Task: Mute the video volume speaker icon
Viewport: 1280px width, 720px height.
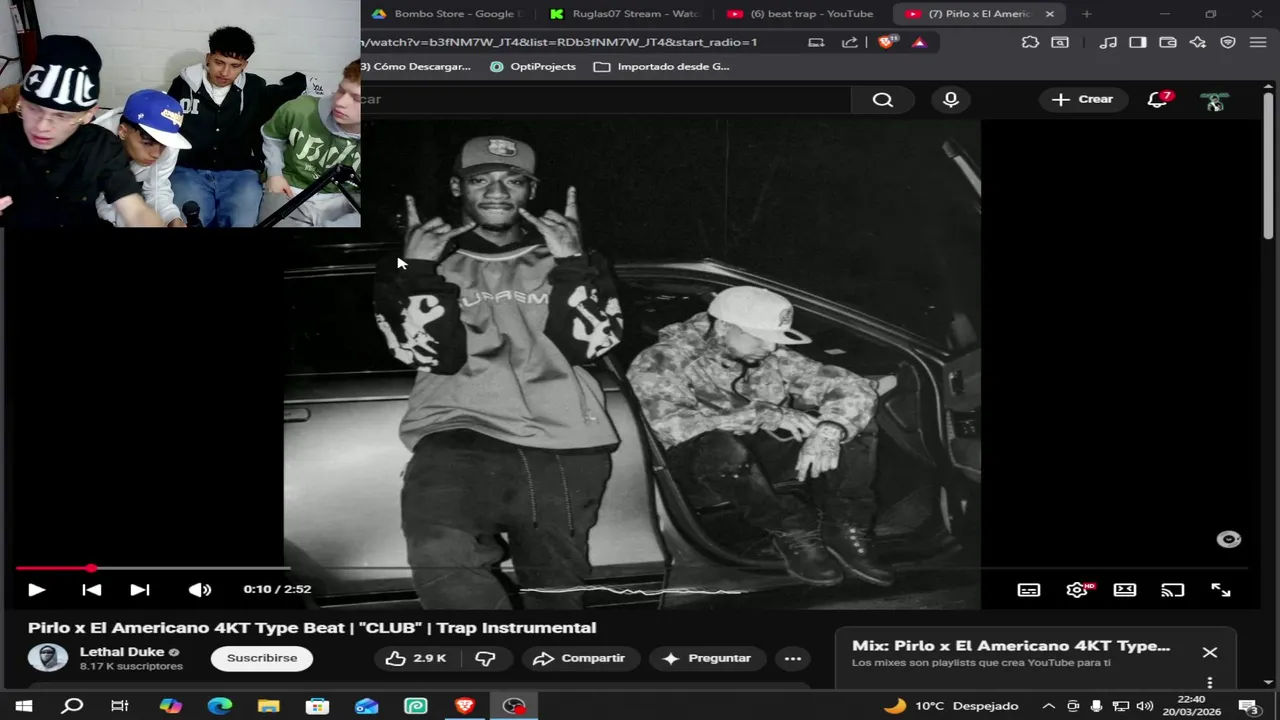Action: tap(200, 590)
